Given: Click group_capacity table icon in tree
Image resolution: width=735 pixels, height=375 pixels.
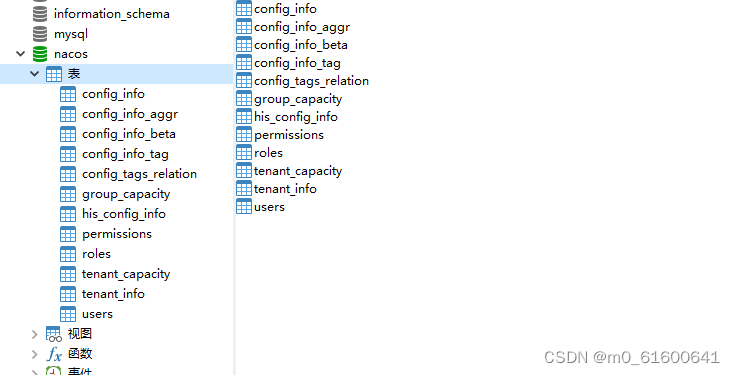Looking at the screenshot, I should pos(68,194).
